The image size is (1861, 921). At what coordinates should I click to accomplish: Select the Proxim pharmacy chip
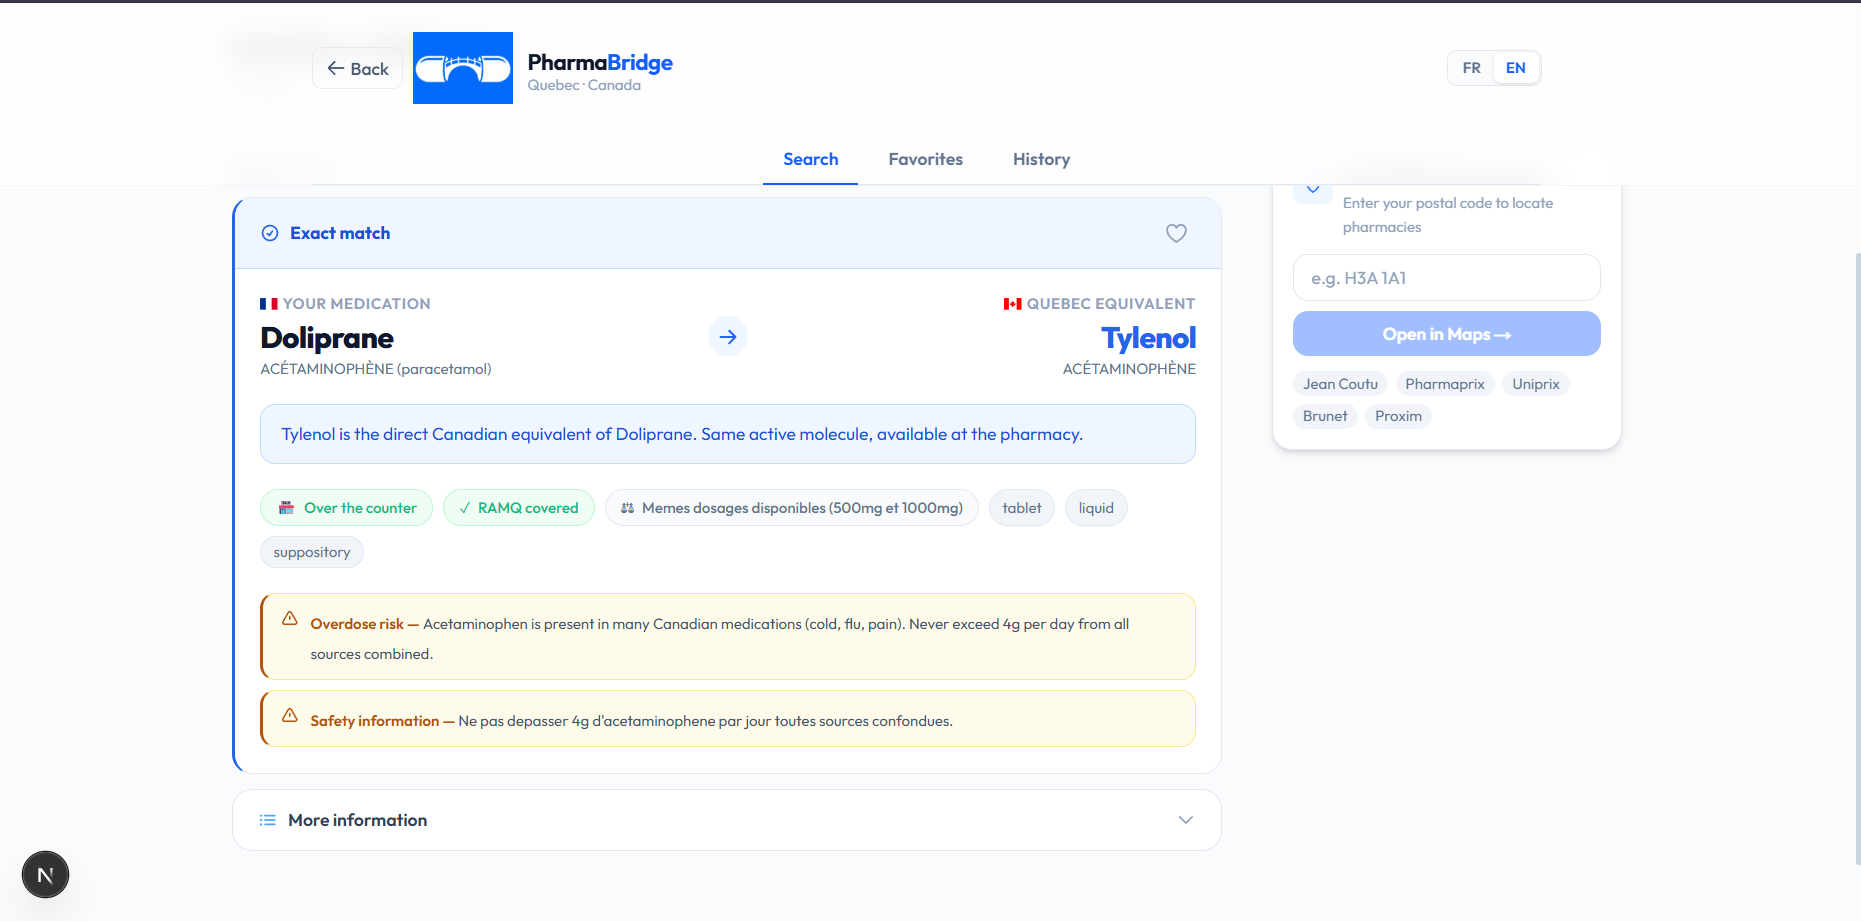[x=1398, y=416]
